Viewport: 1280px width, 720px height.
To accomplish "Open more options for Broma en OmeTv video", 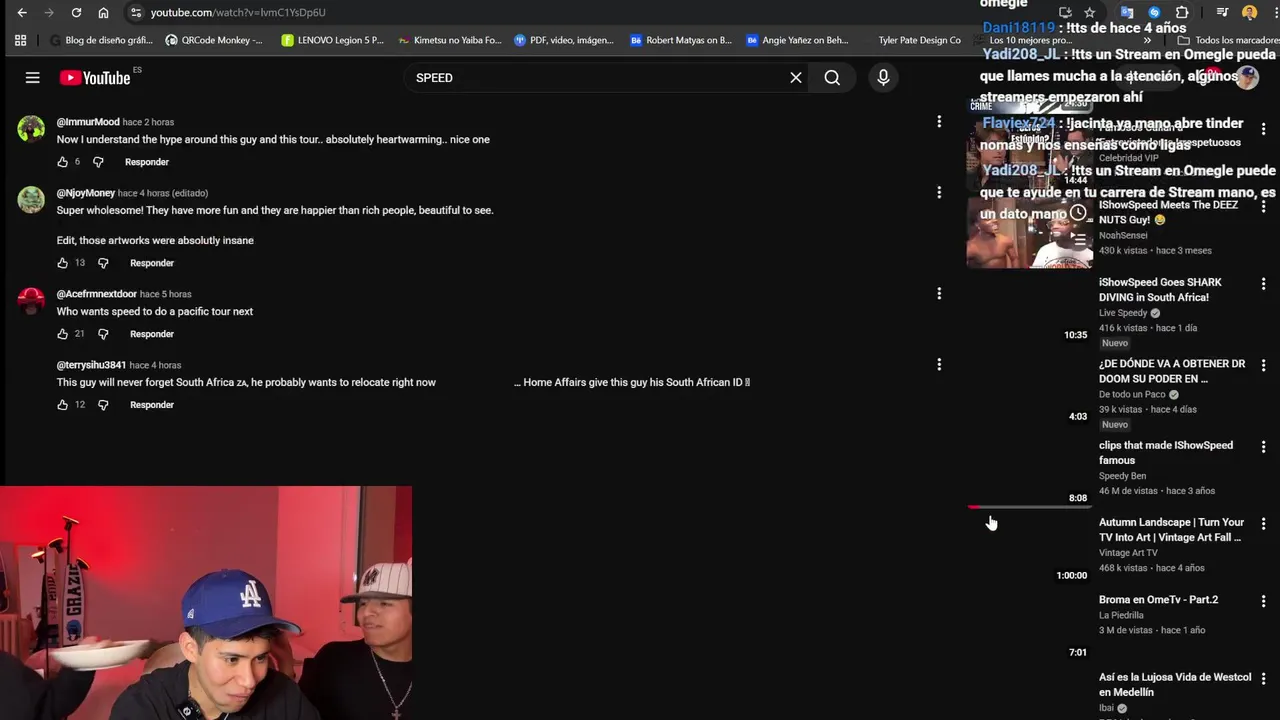I will pyautogui.click(x=1264, y=602).
